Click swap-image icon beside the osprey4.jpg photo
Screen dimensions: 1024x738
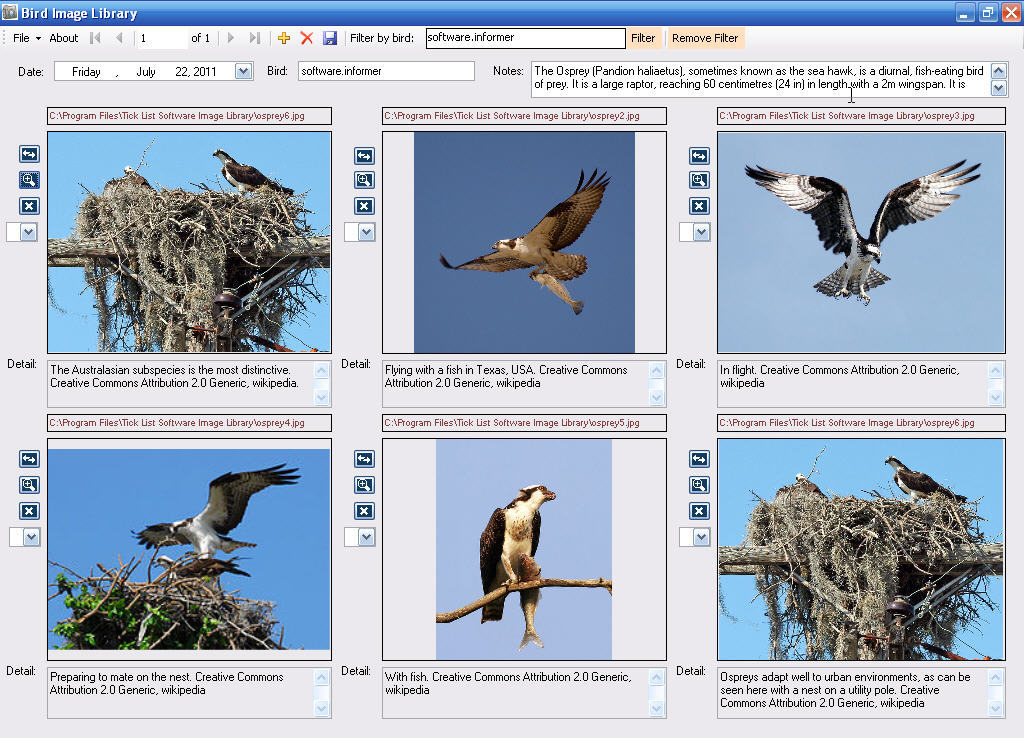(x=29, y=459)
